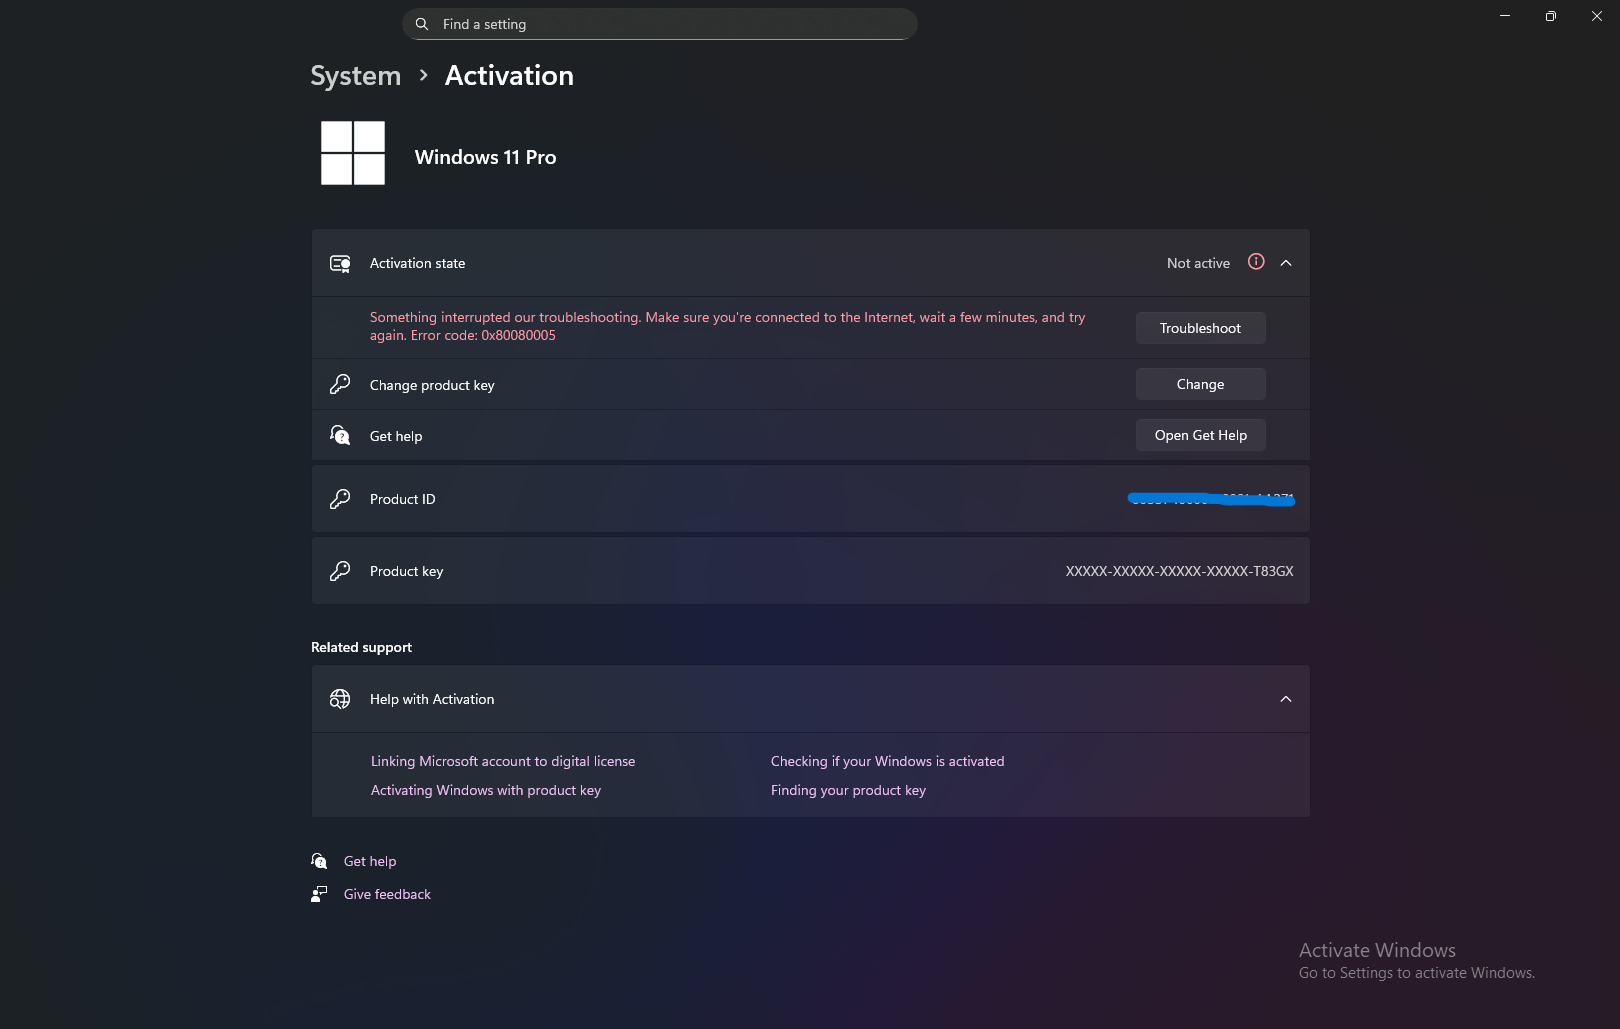Image resolution: width=1620 pixels, height=1029 pixels.
Task: Select System in the breadcrumb navigation
Action: coord(355,75)
